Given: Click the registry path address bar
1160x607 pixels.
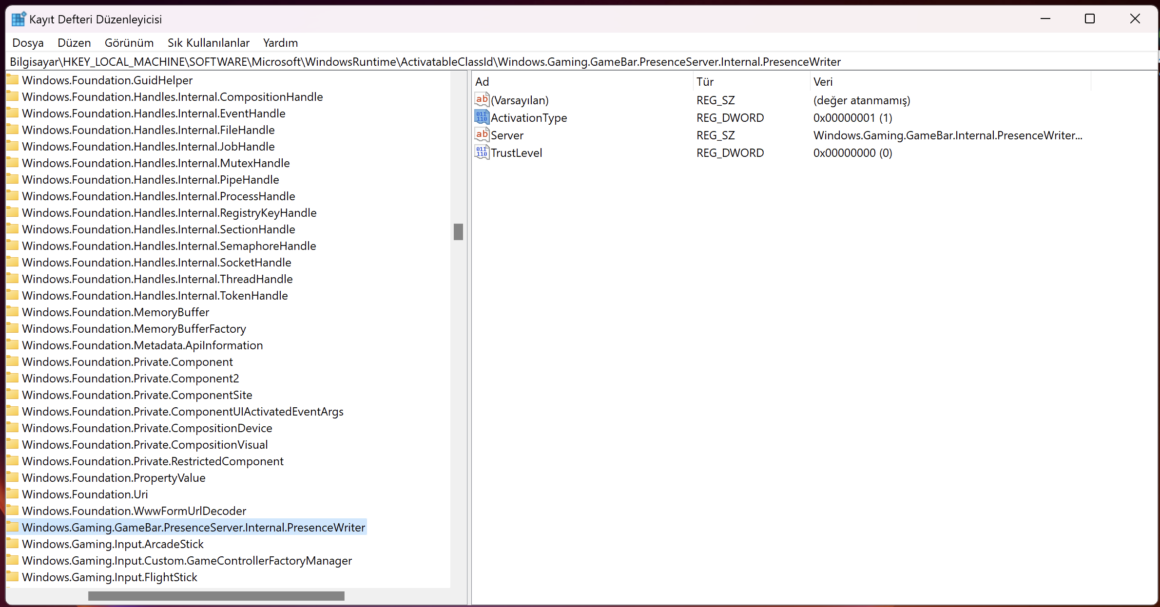Looking at the screenshot, I should [580, 62].
